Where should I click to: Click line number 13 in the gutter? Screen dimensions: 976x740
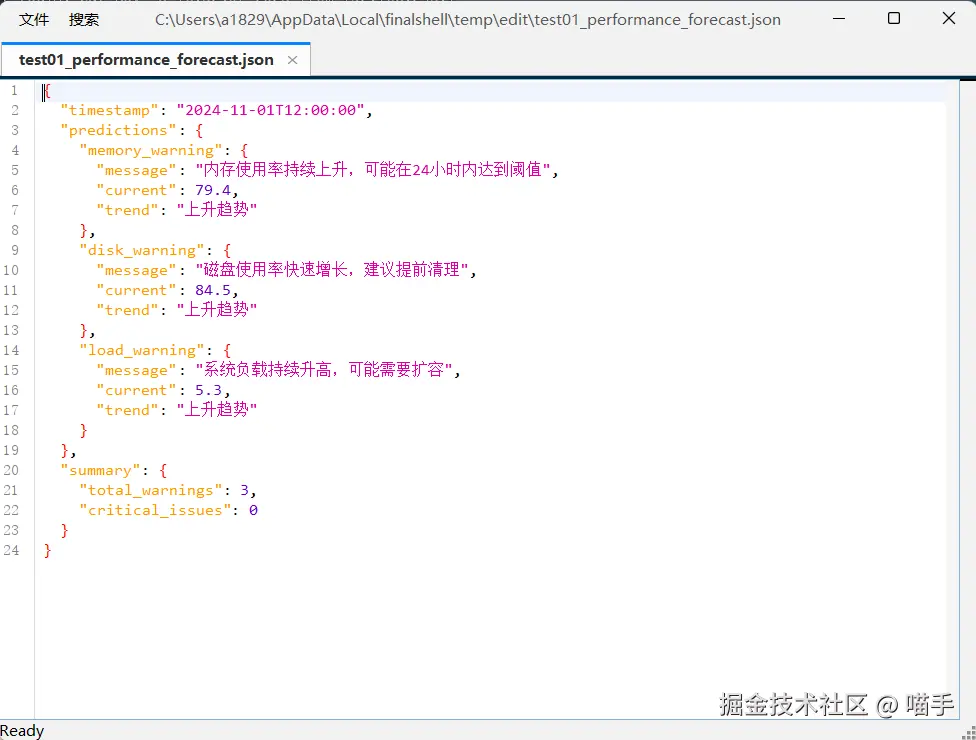[x=11, y=330]
